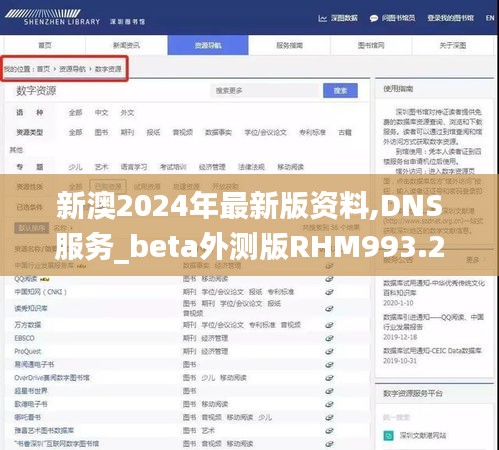Open the QQ阅读 notice dated 2019-12-18
The width and height of the screenshot is (499, 450).
click(433, 322)
